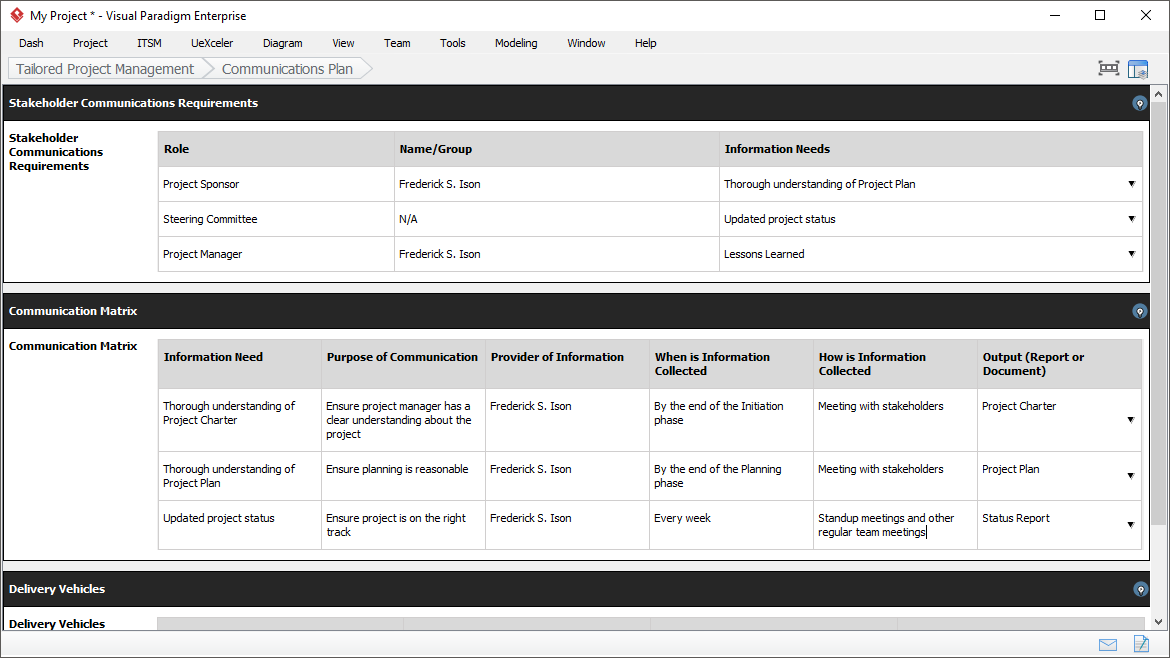Open the View menu
The height and width of the screenshot is (658, 1170).
click(343, 43)
